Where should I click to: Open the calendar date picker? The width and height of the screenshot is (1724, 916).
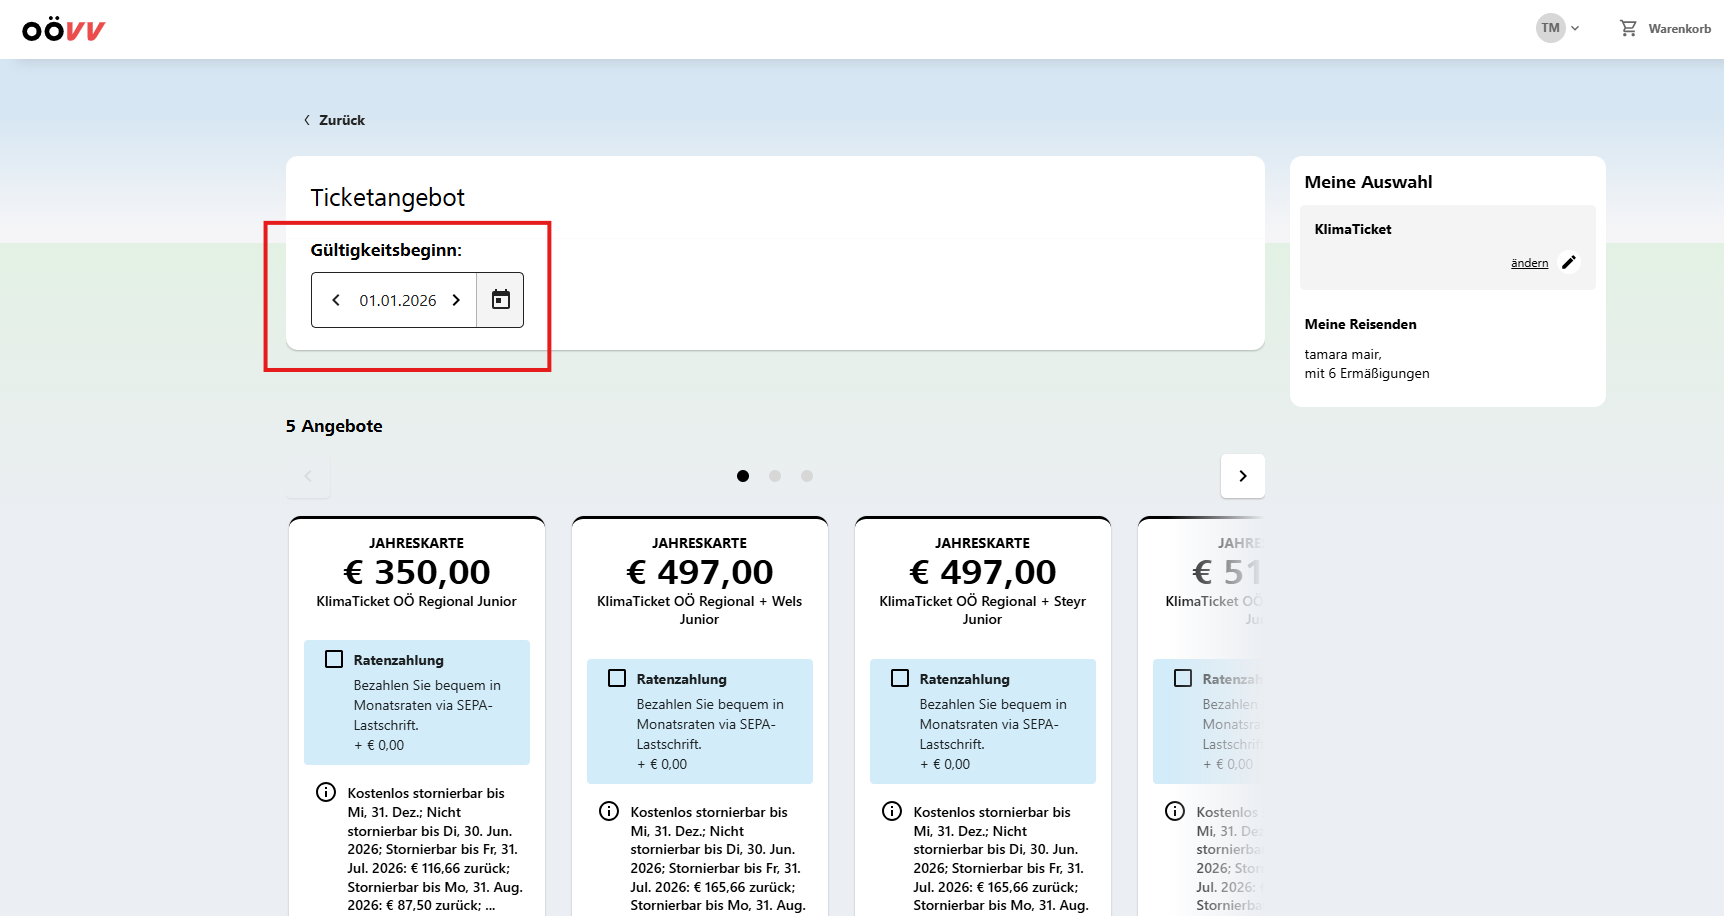tap(500, 300)
